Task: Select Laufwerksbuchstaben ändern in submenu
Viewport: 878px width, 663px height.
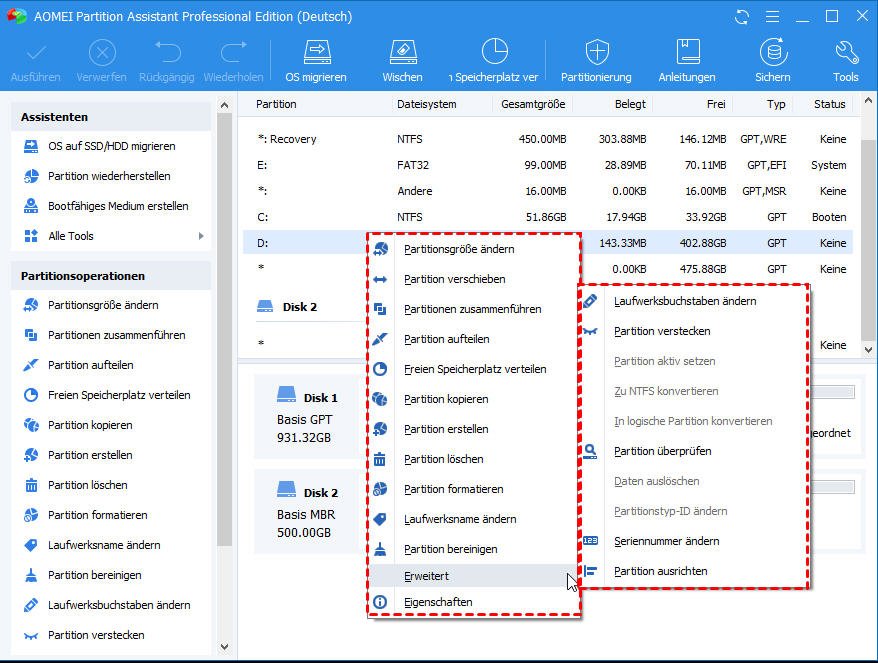Action: pos(693,301)
